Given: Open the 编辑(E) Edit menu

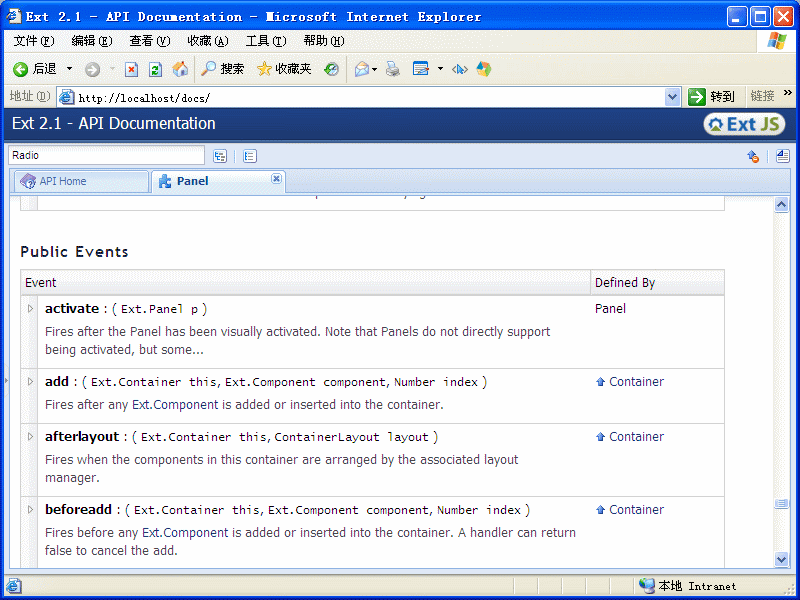Looking at the screenshot, I should tap(92, 41).
